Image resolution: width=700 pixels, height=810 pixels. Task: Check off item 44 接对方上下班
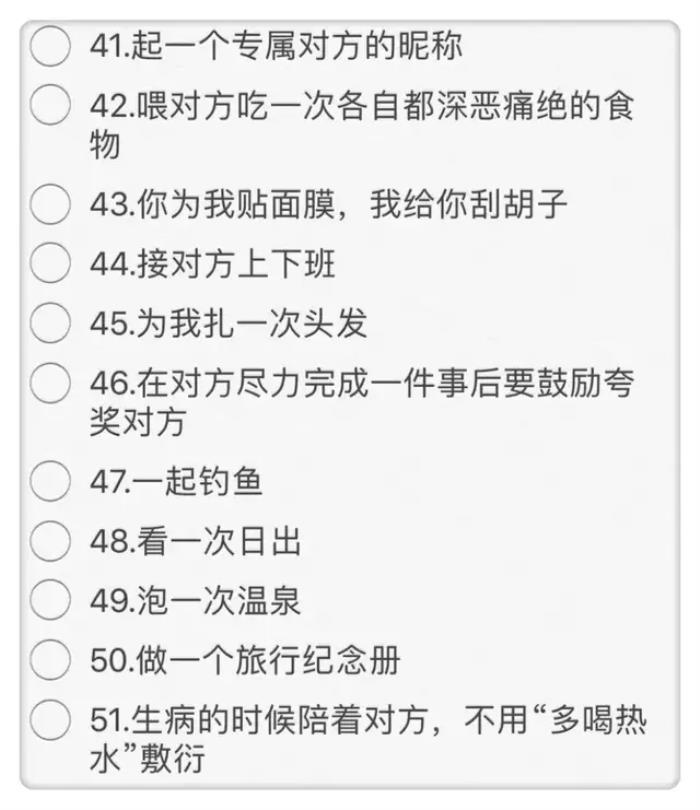coord(50,264)
